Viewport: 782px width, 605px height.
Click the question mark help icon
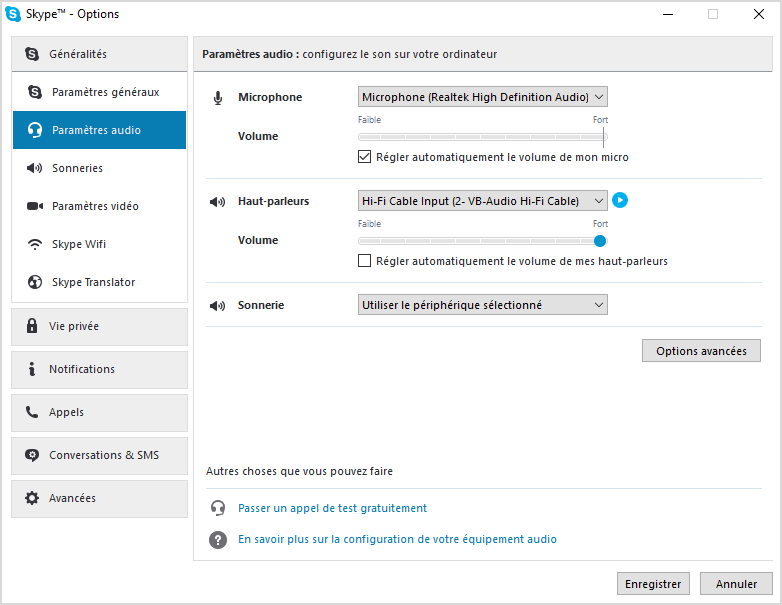tap(218, 540)
